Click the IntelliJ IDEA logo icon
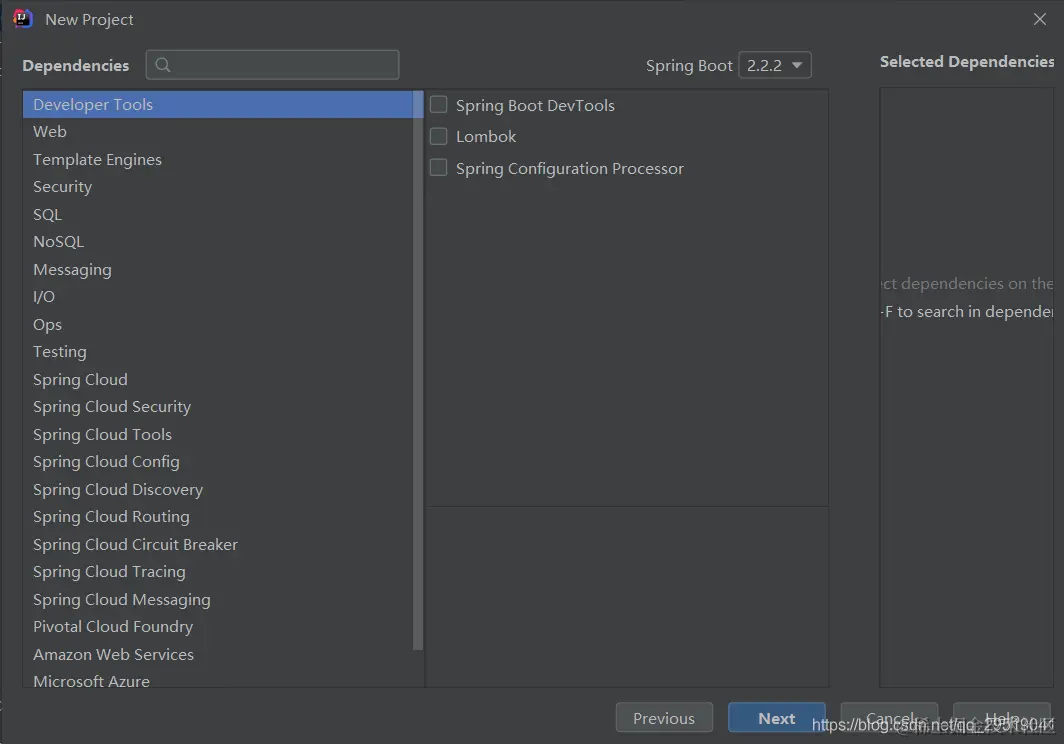 point(22,18)
